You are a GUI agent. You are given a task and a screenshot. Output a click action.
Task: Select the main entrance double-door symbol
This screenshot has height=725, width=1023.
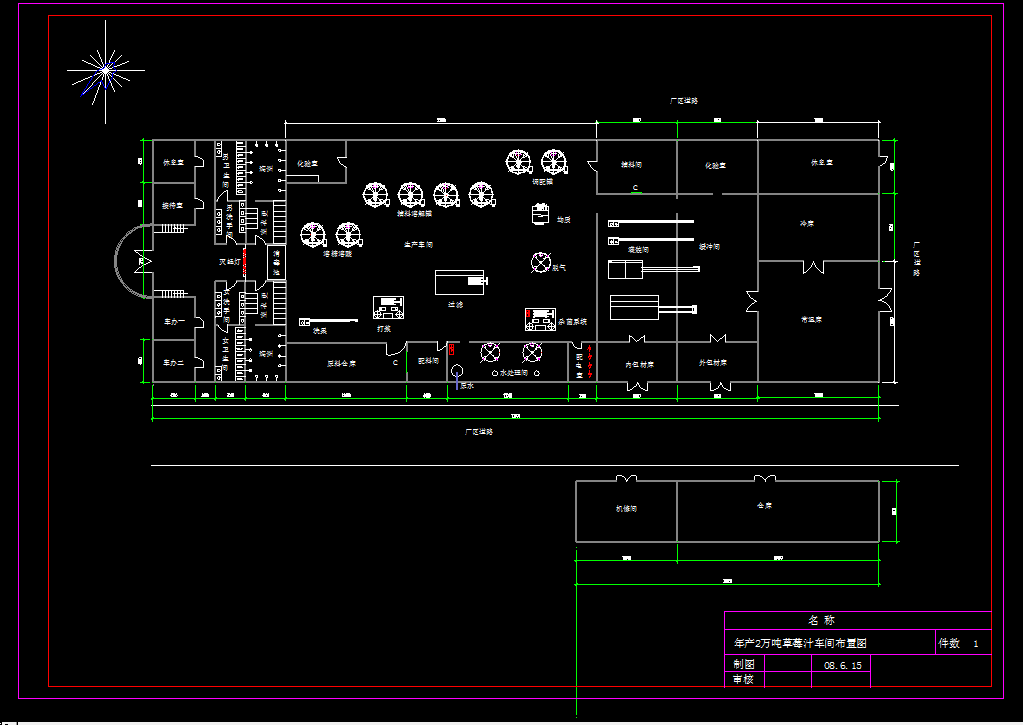[x=143, y=261]
